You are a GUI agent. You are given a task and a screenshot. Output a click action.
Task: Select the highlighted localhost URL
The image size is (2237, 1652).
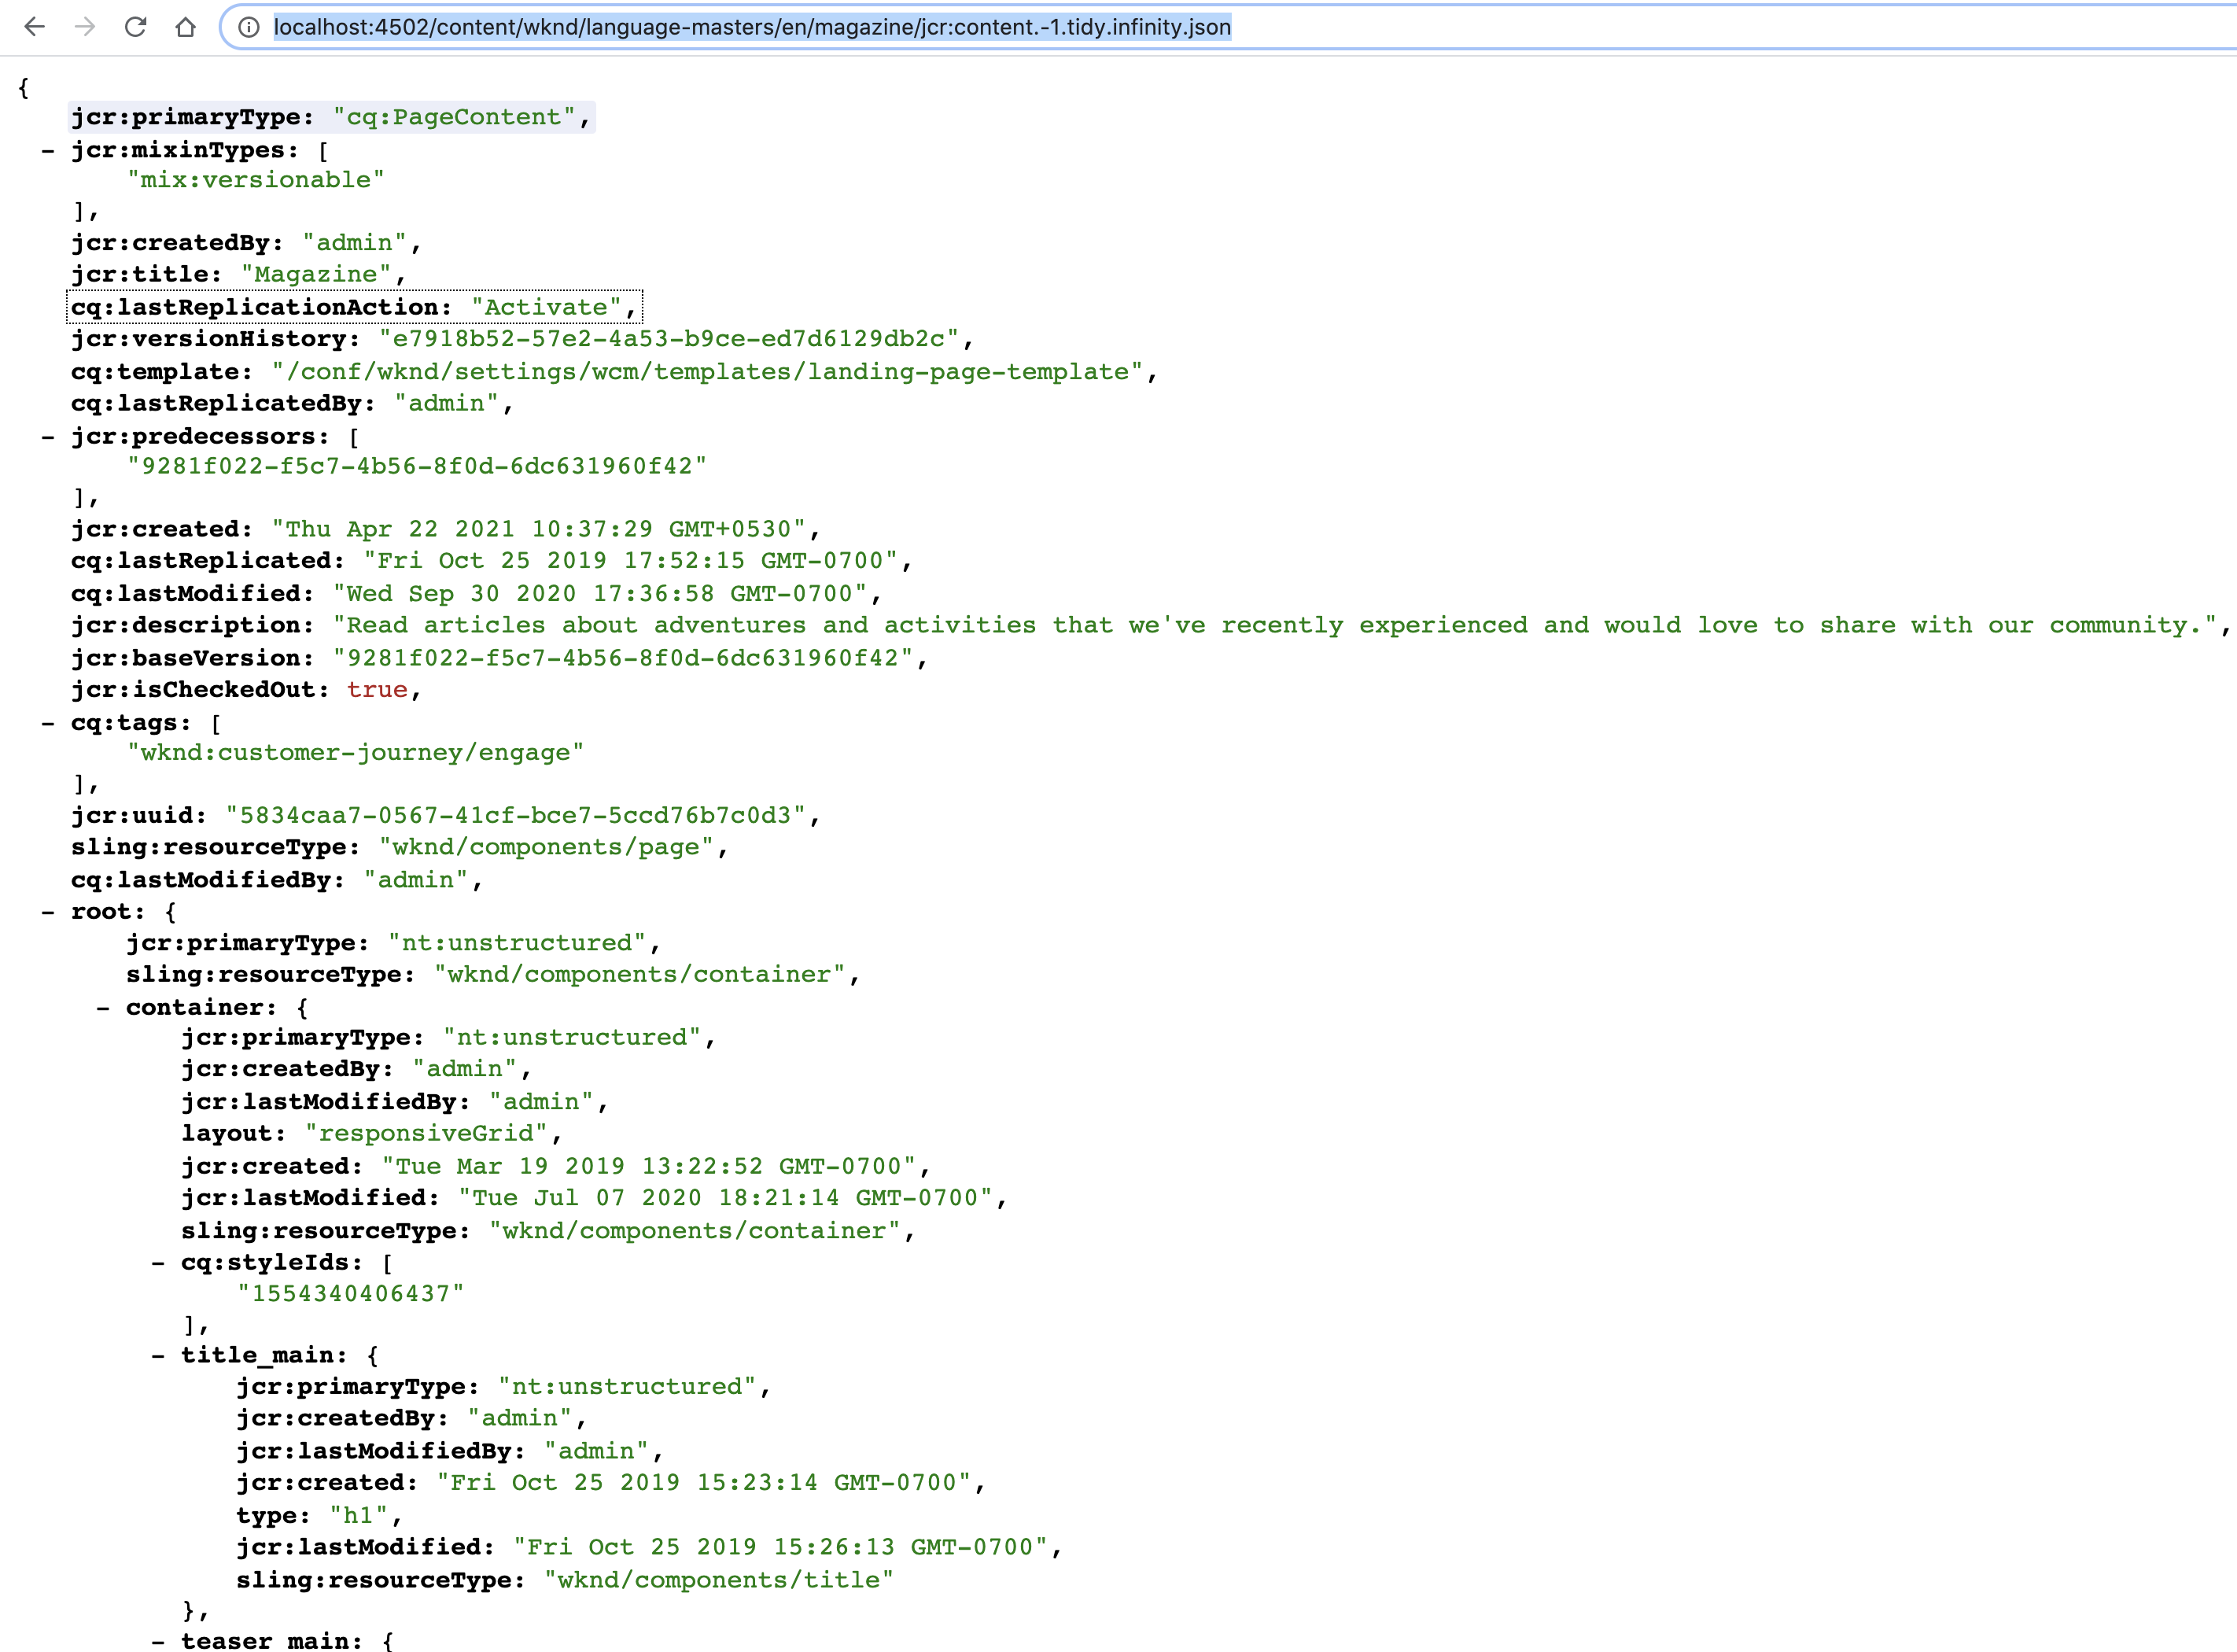click(750, 28)
